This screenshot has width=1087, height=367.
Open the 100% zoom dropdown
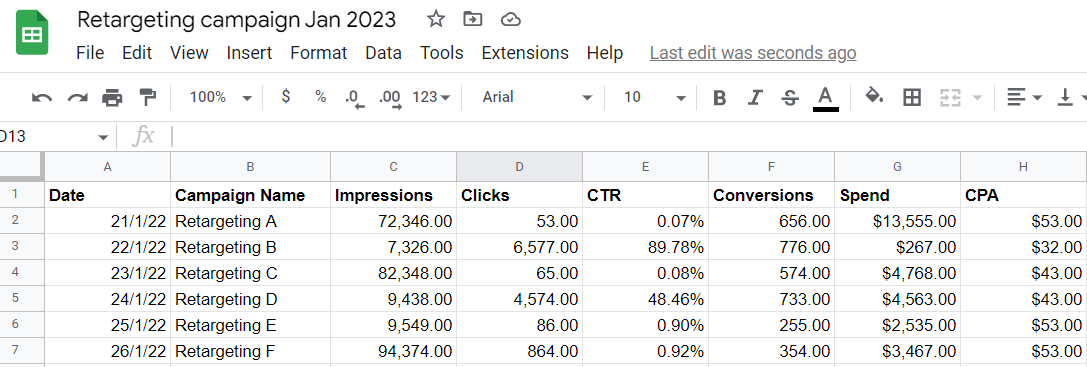pos(220,97)
